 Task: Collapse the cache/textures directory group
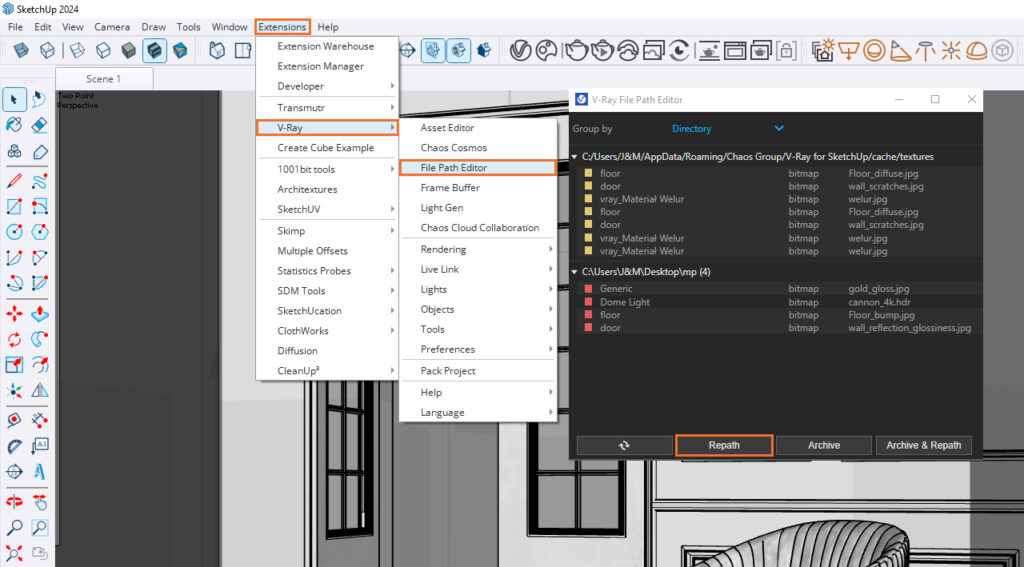[574, 157]
